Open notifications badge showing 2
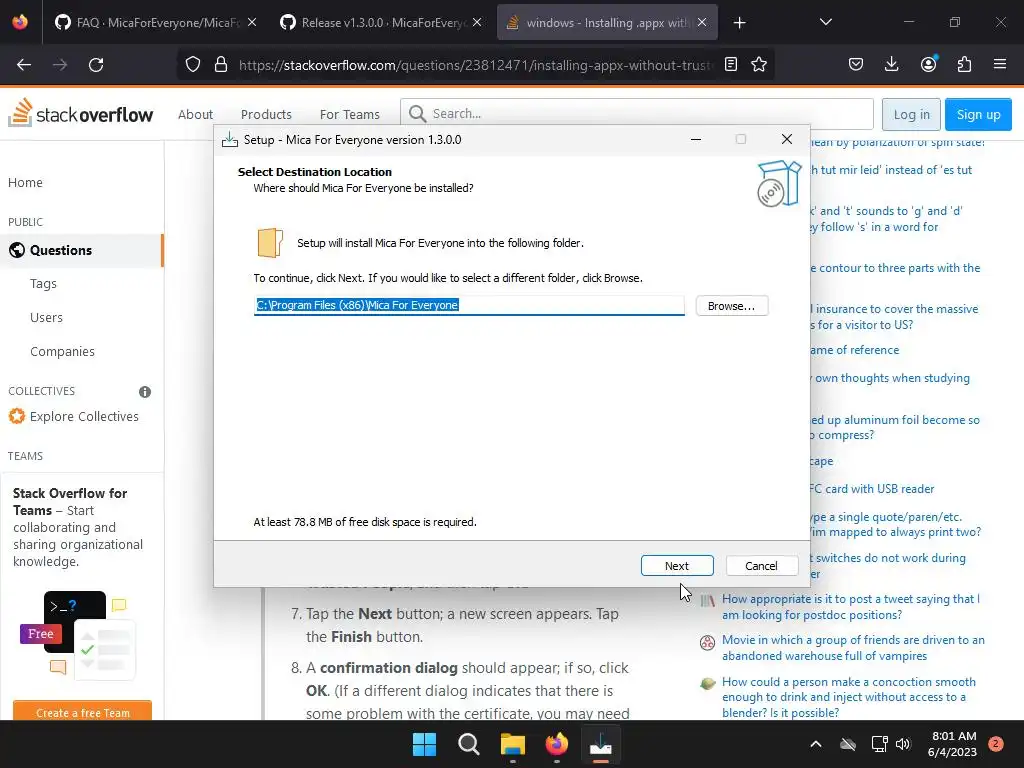 995,744
